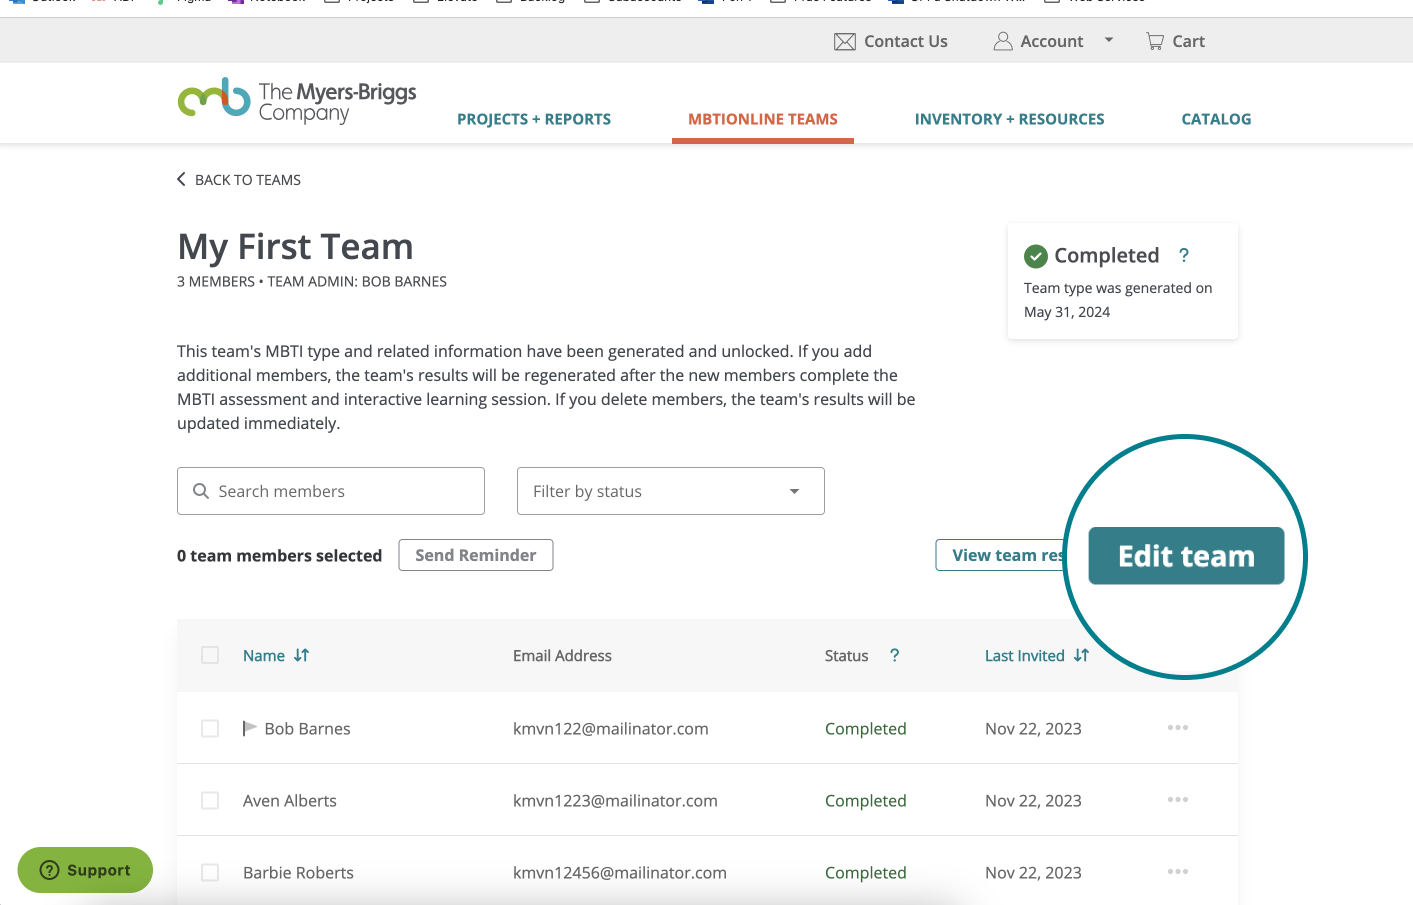Open the Projects + Reports tab
The width and height of the screenshot is (1413, 905).
[x=534, y=119]
